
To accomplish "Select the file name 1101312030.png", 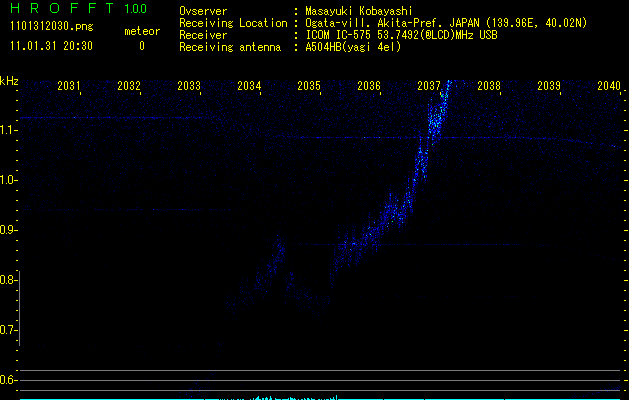I will coord(51,27).
